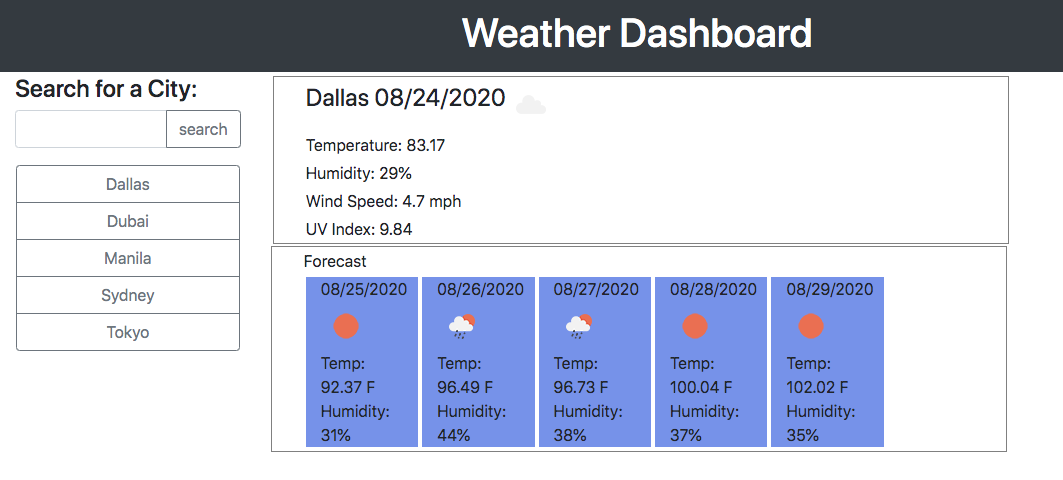Click the 08/25/2020 forecast date
The image size is (1063, 480).
coord(364,290)
